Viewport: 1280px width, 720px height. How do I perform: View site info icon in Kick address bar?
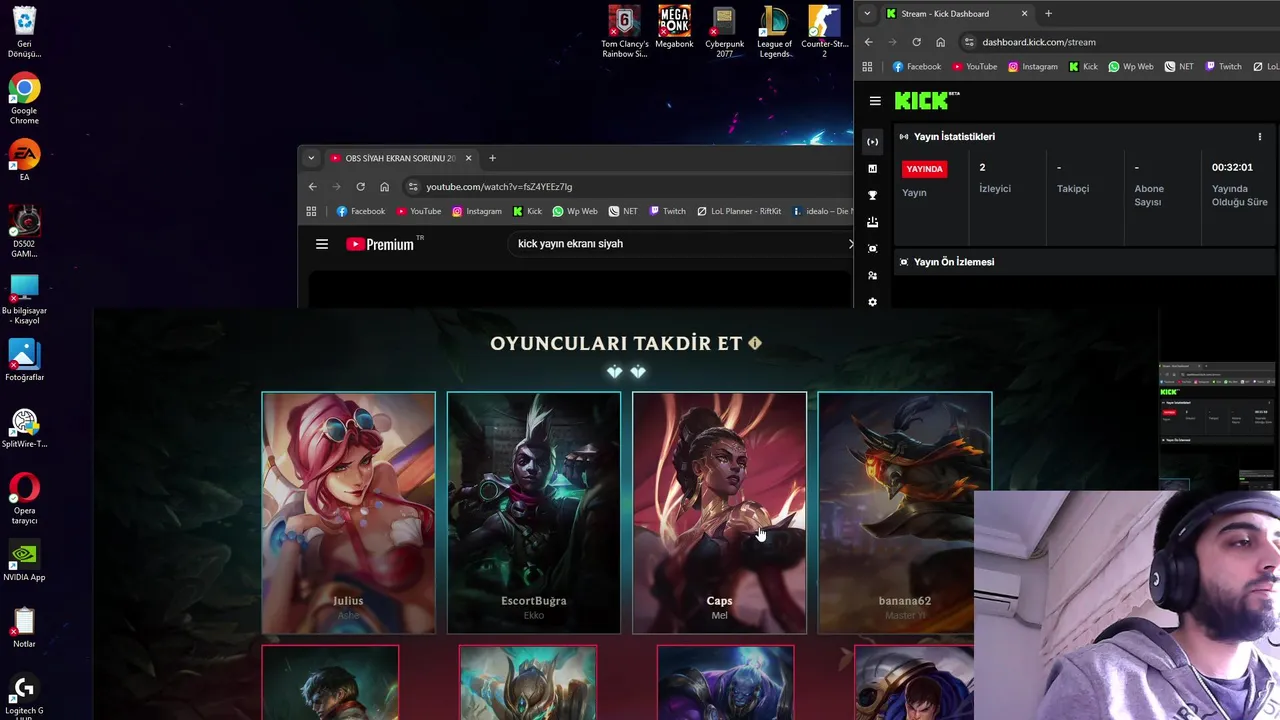[x=968, y=42]
